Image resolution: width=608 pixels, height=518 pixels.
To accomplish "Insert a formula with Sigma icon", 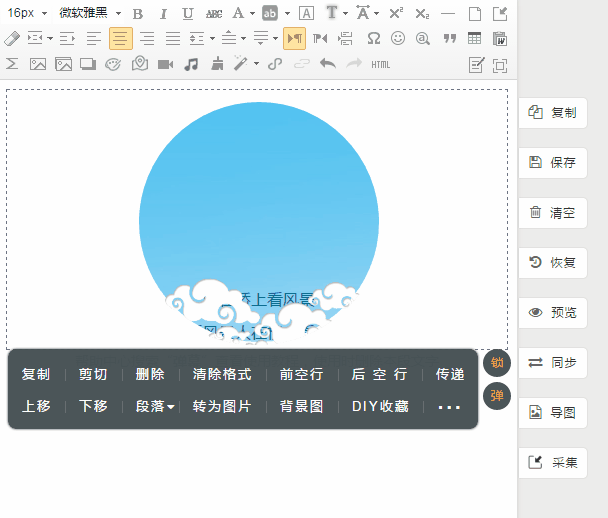I will pos(12,64).
